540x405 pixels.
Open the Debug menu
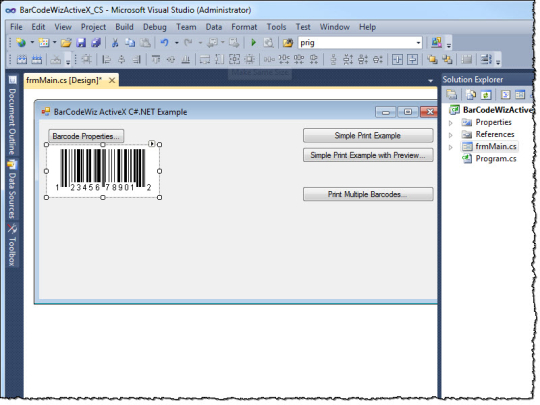[155, 27]
